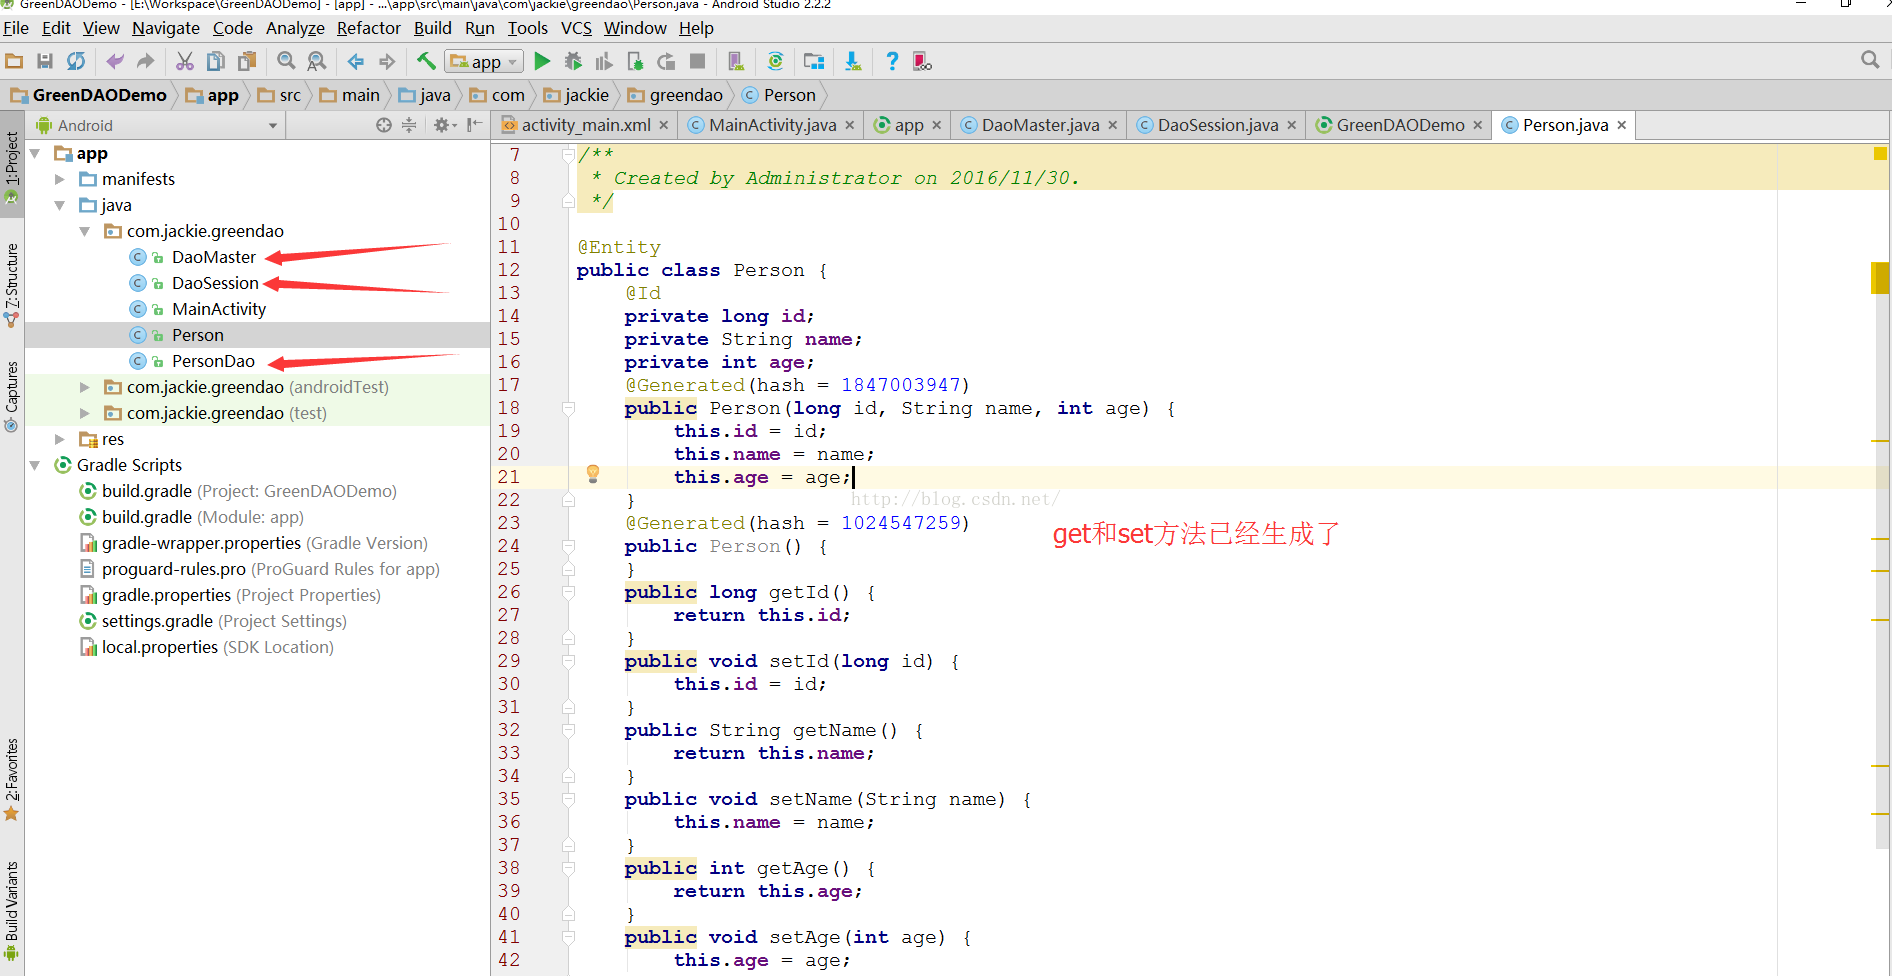Open the Refactor menu
Screen dimensions: 1892x976
pyautogui.click(x=368, y=28)
